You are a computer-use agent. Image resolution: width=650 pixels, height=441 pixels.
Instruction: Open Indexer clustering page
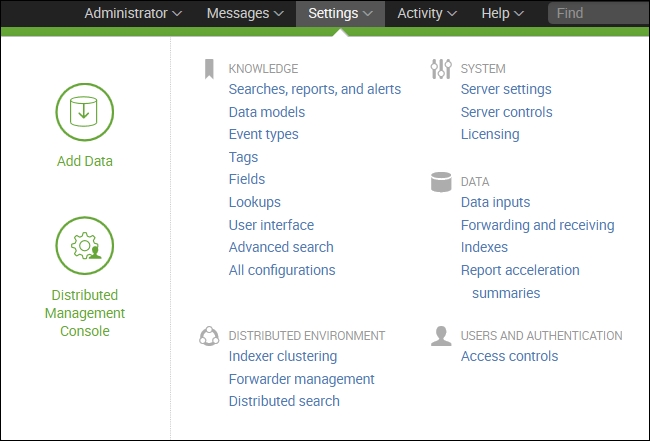coord(282,356)
